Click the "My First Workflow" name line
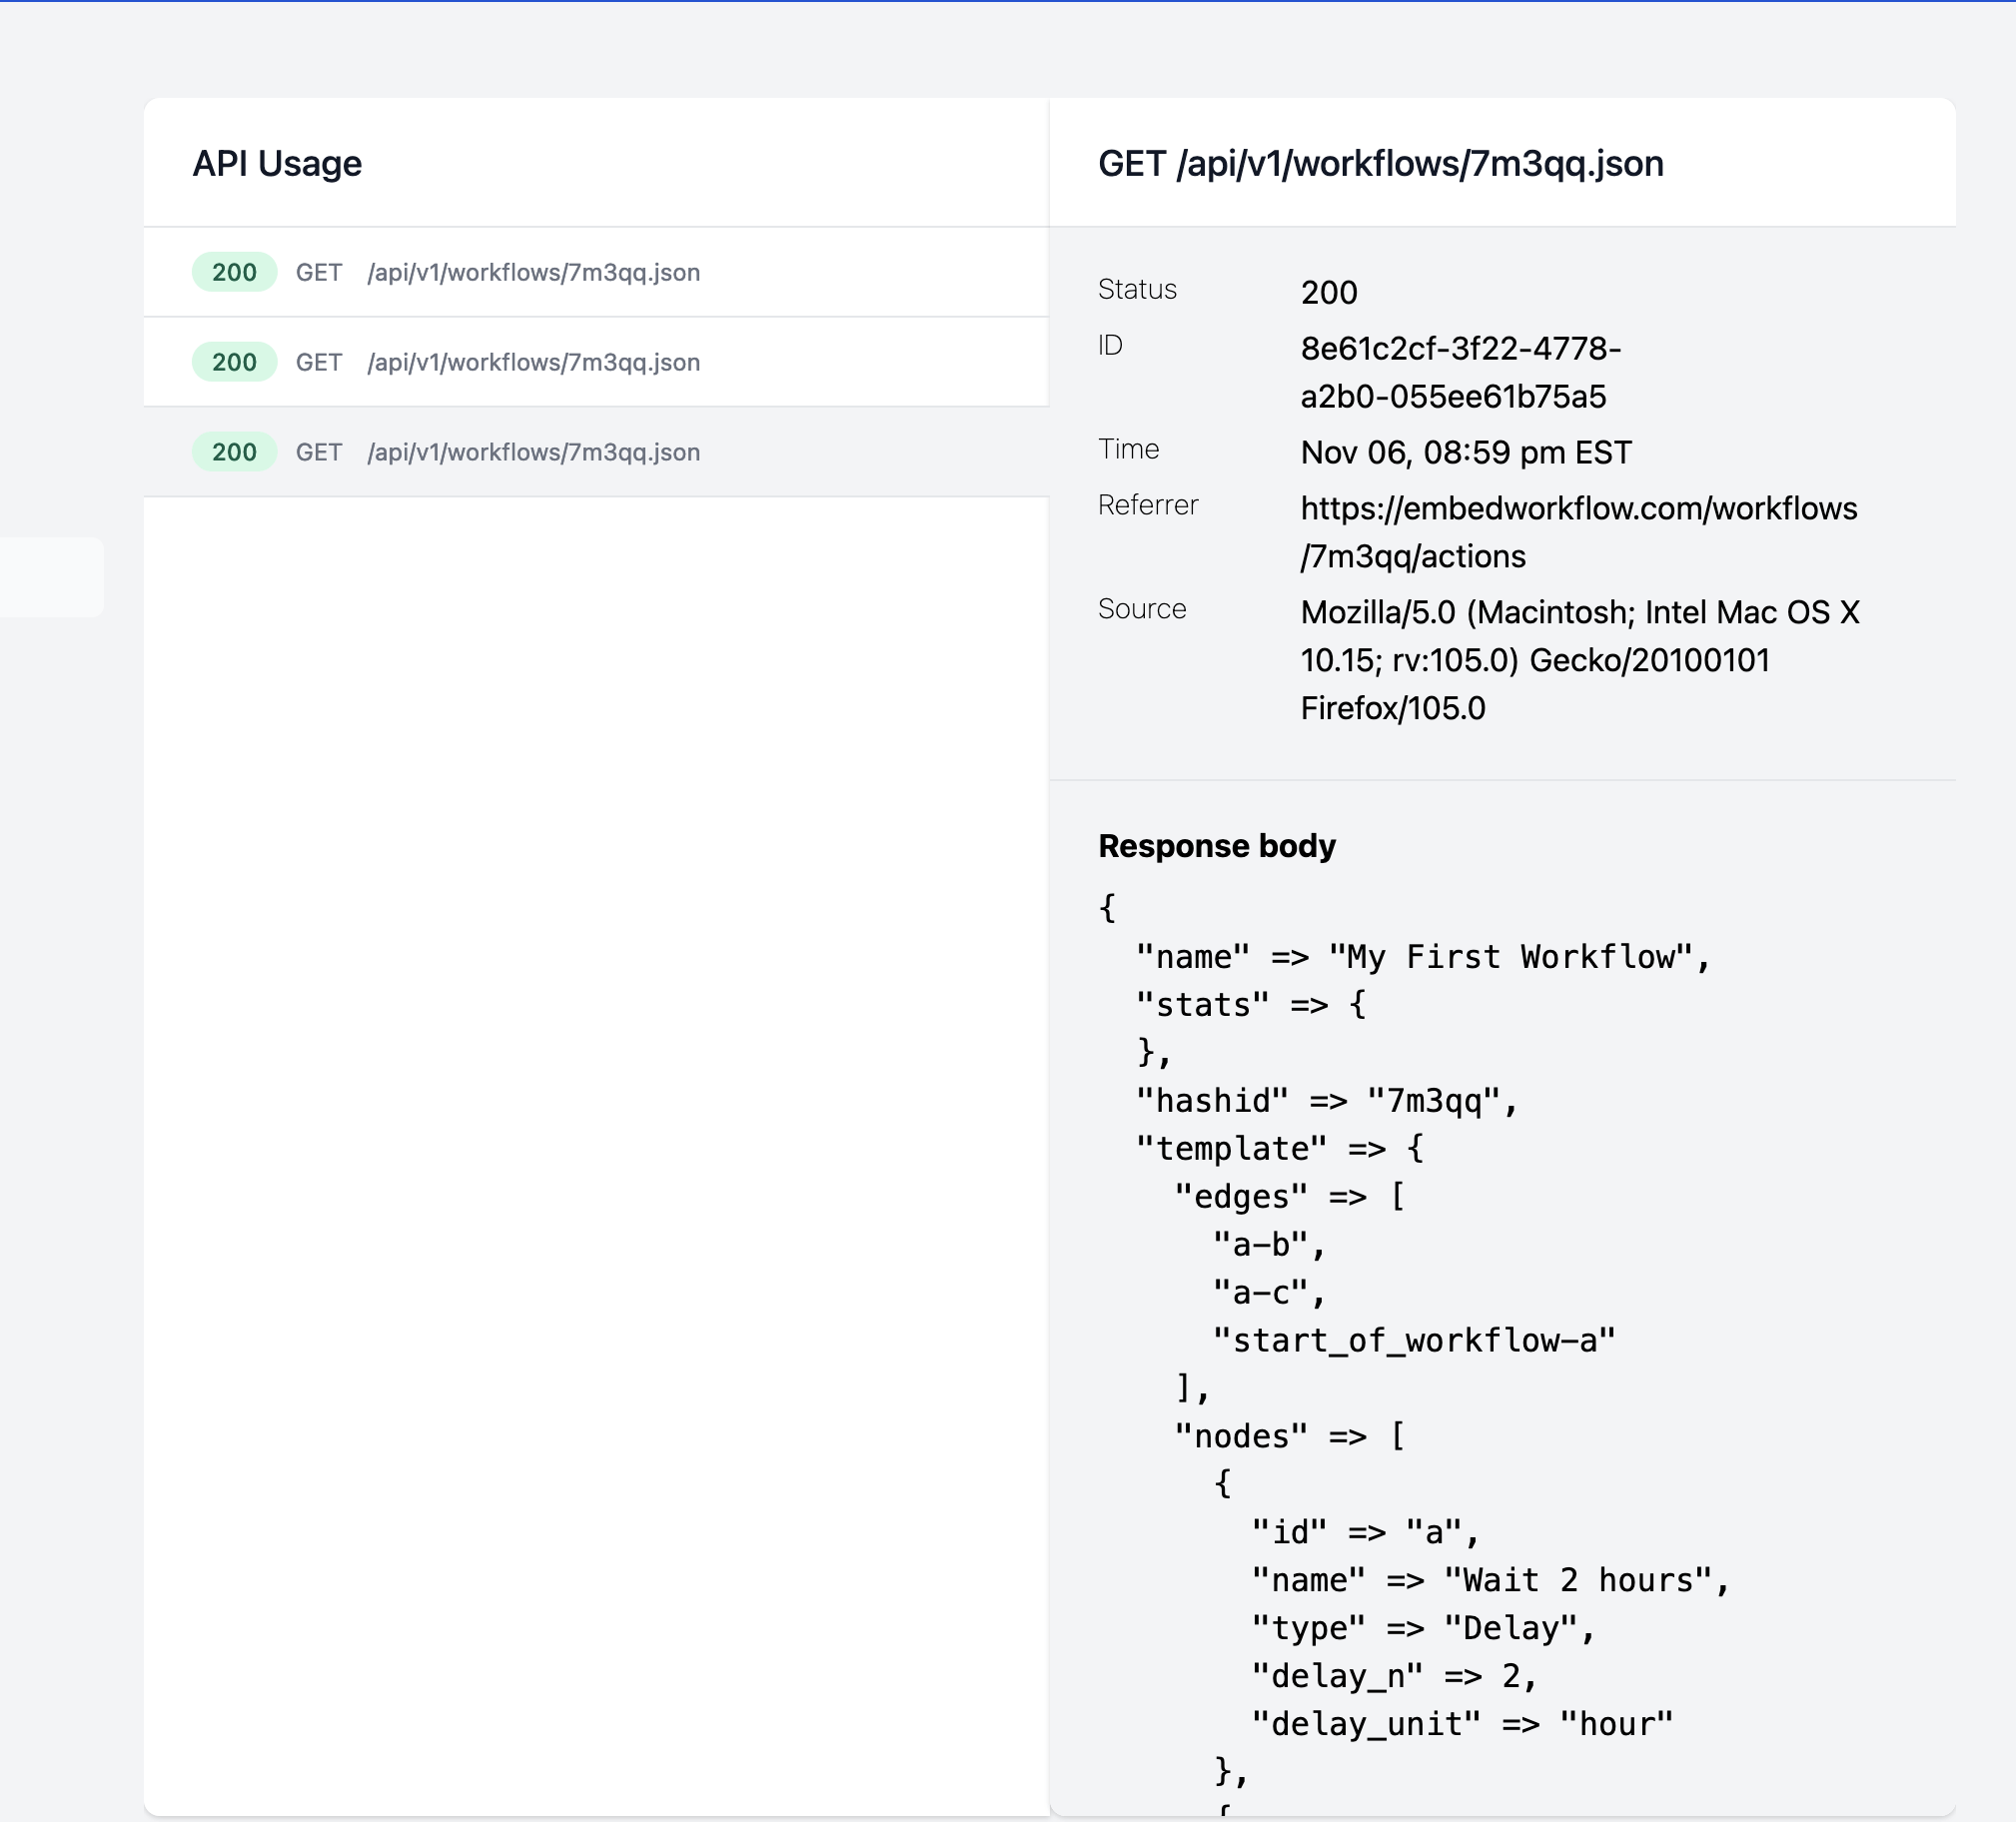2016x1822 pixels. point(1421,957)
